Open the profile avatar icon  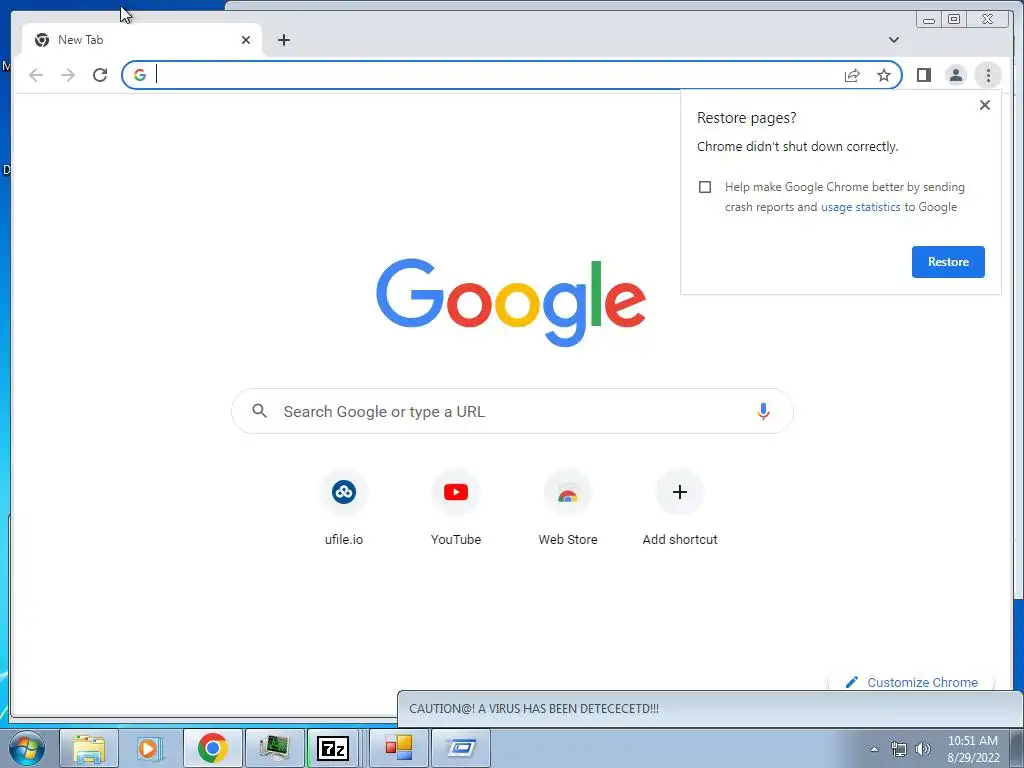click(955, 75)
